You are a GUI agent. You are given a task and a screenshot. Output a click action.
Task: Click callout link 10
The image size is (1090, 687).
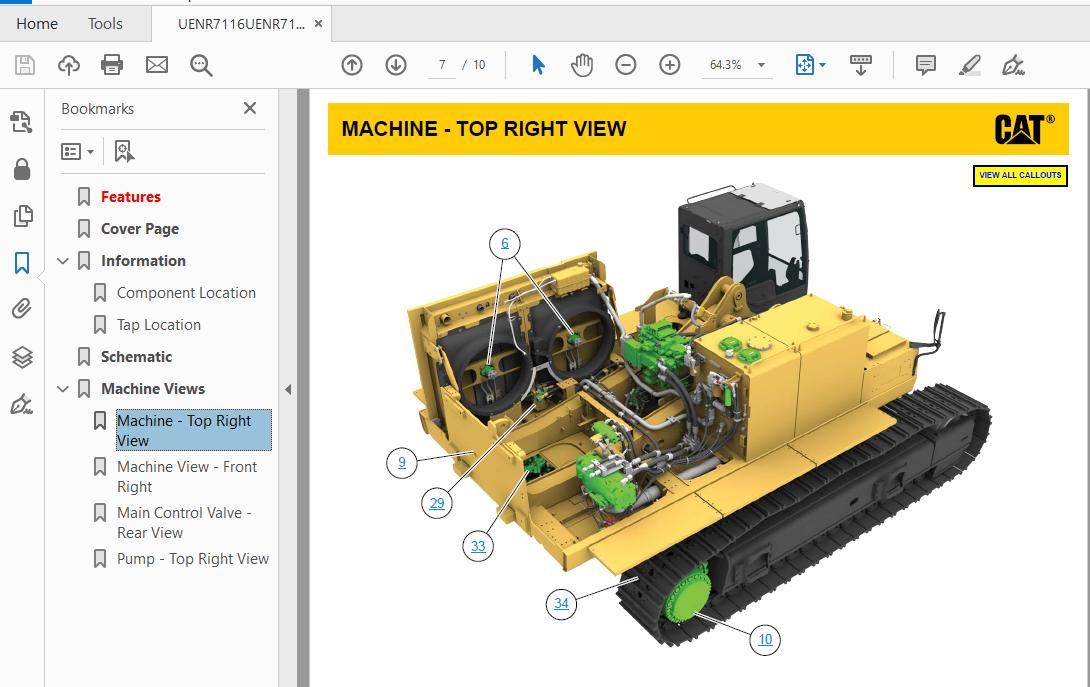tap(765, 640)
